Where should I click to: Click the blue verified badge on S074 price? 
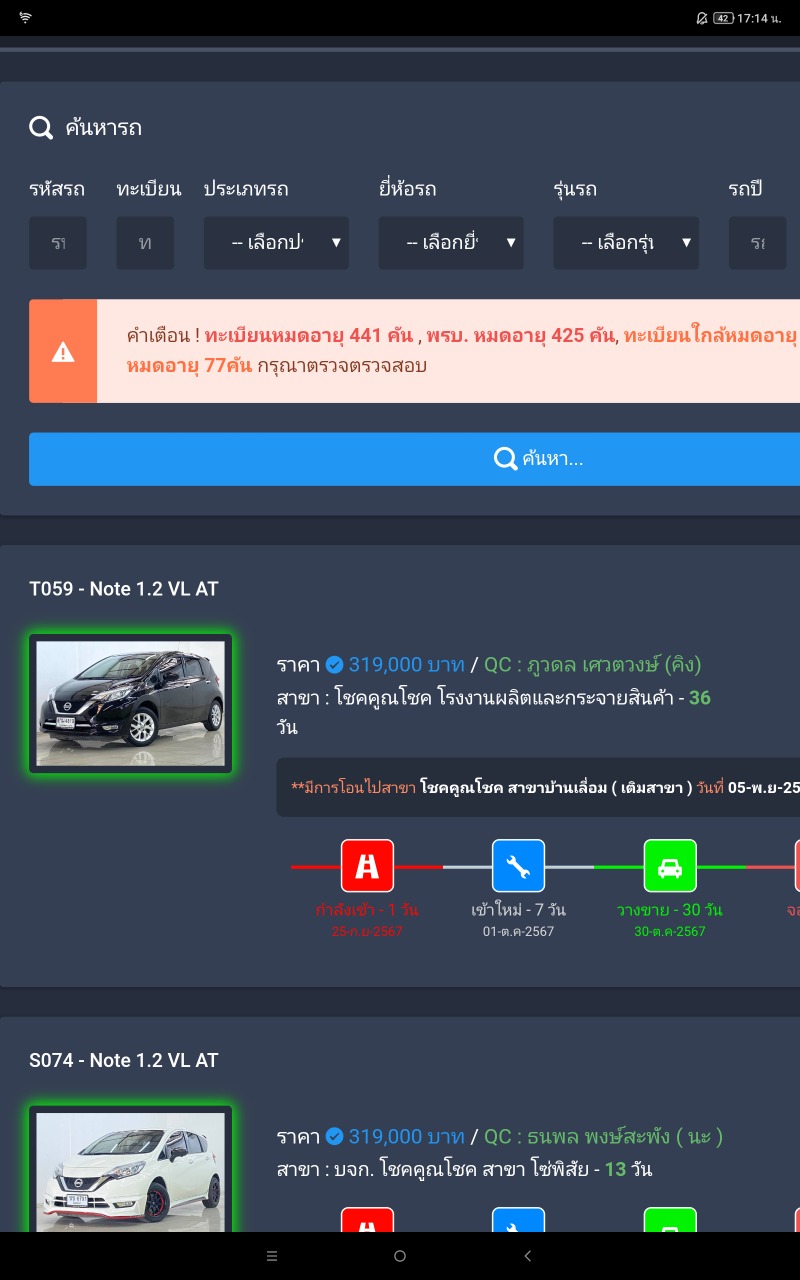335,1137
